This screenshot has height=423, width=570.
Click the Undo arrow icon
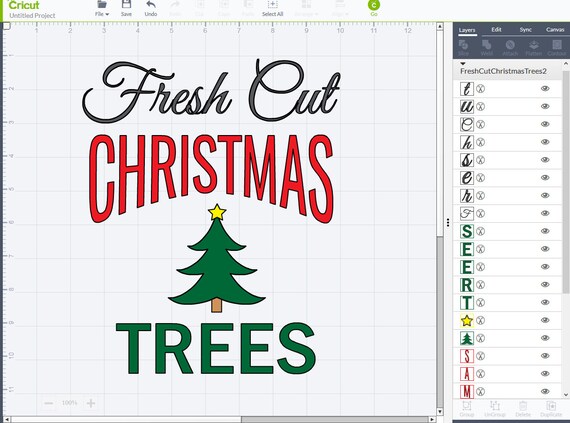150,5
